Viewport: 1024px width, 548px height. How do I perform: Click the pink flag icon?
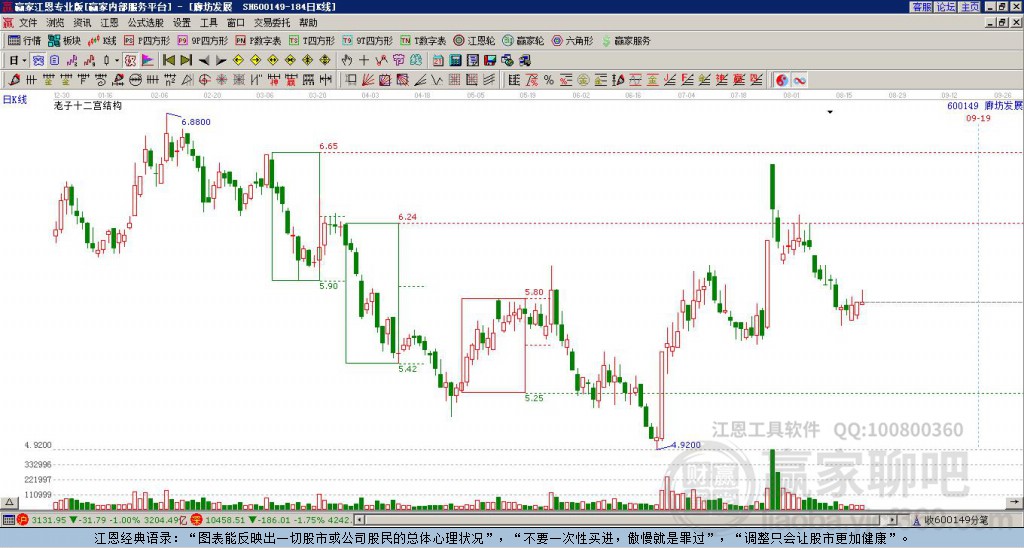[148, 61]
